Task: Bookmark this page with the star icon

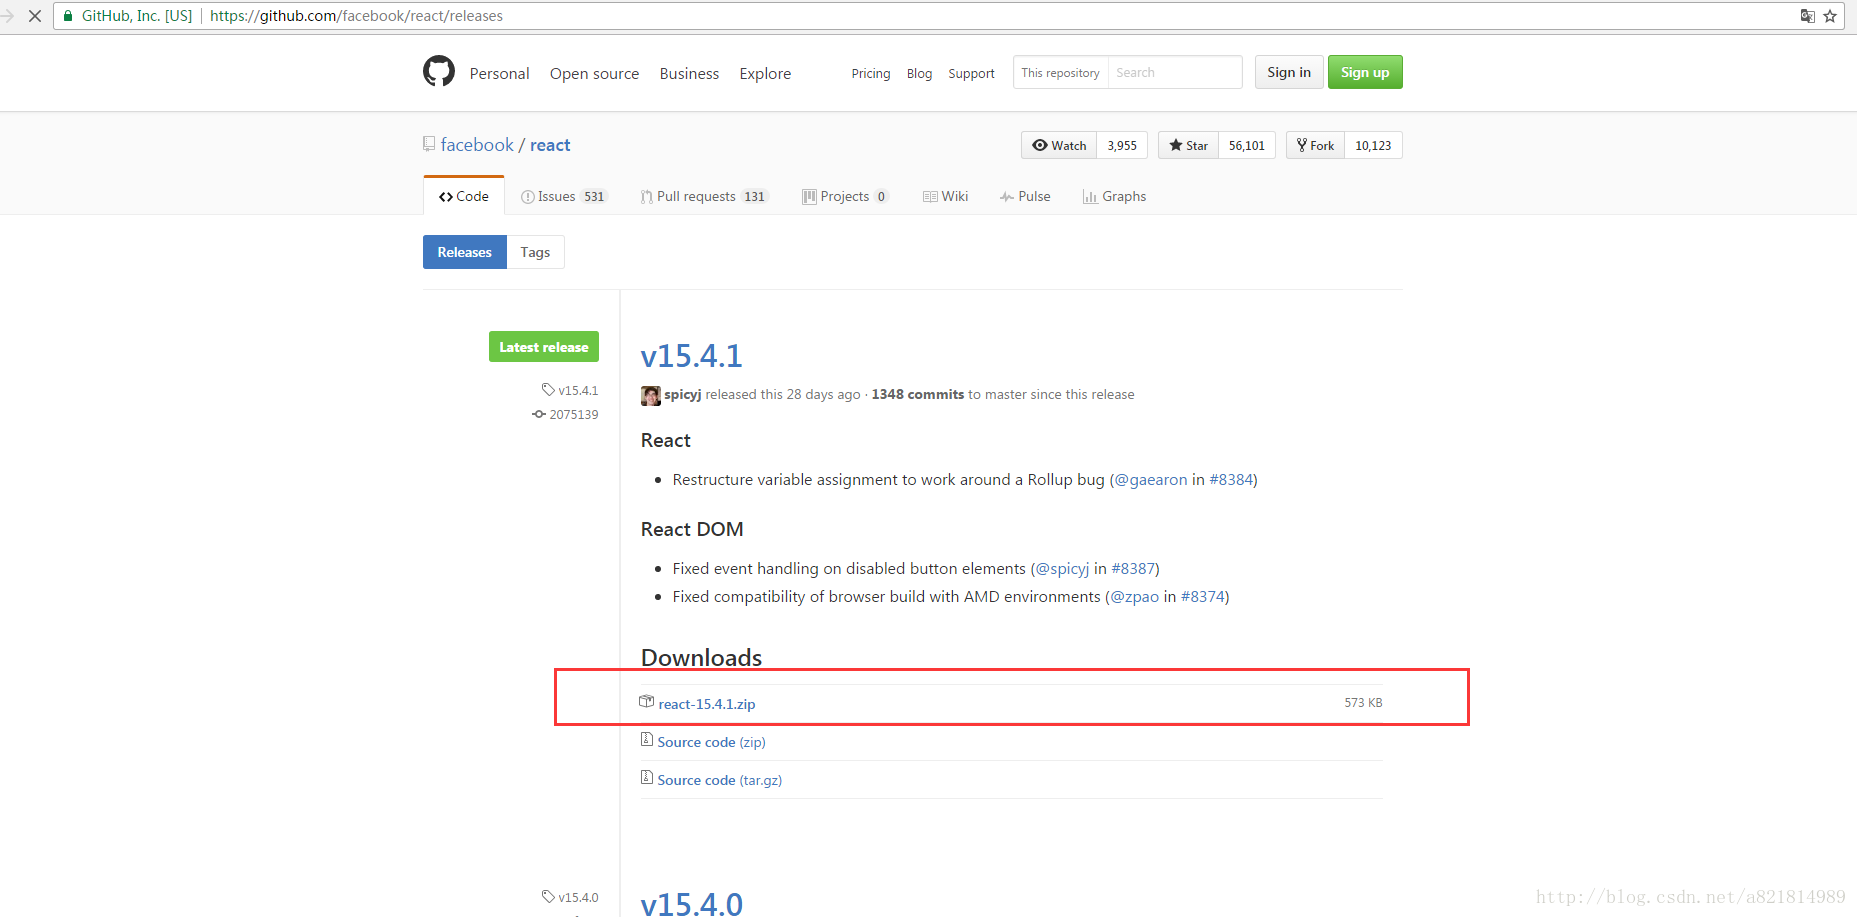Action: tap(1830, 16)
